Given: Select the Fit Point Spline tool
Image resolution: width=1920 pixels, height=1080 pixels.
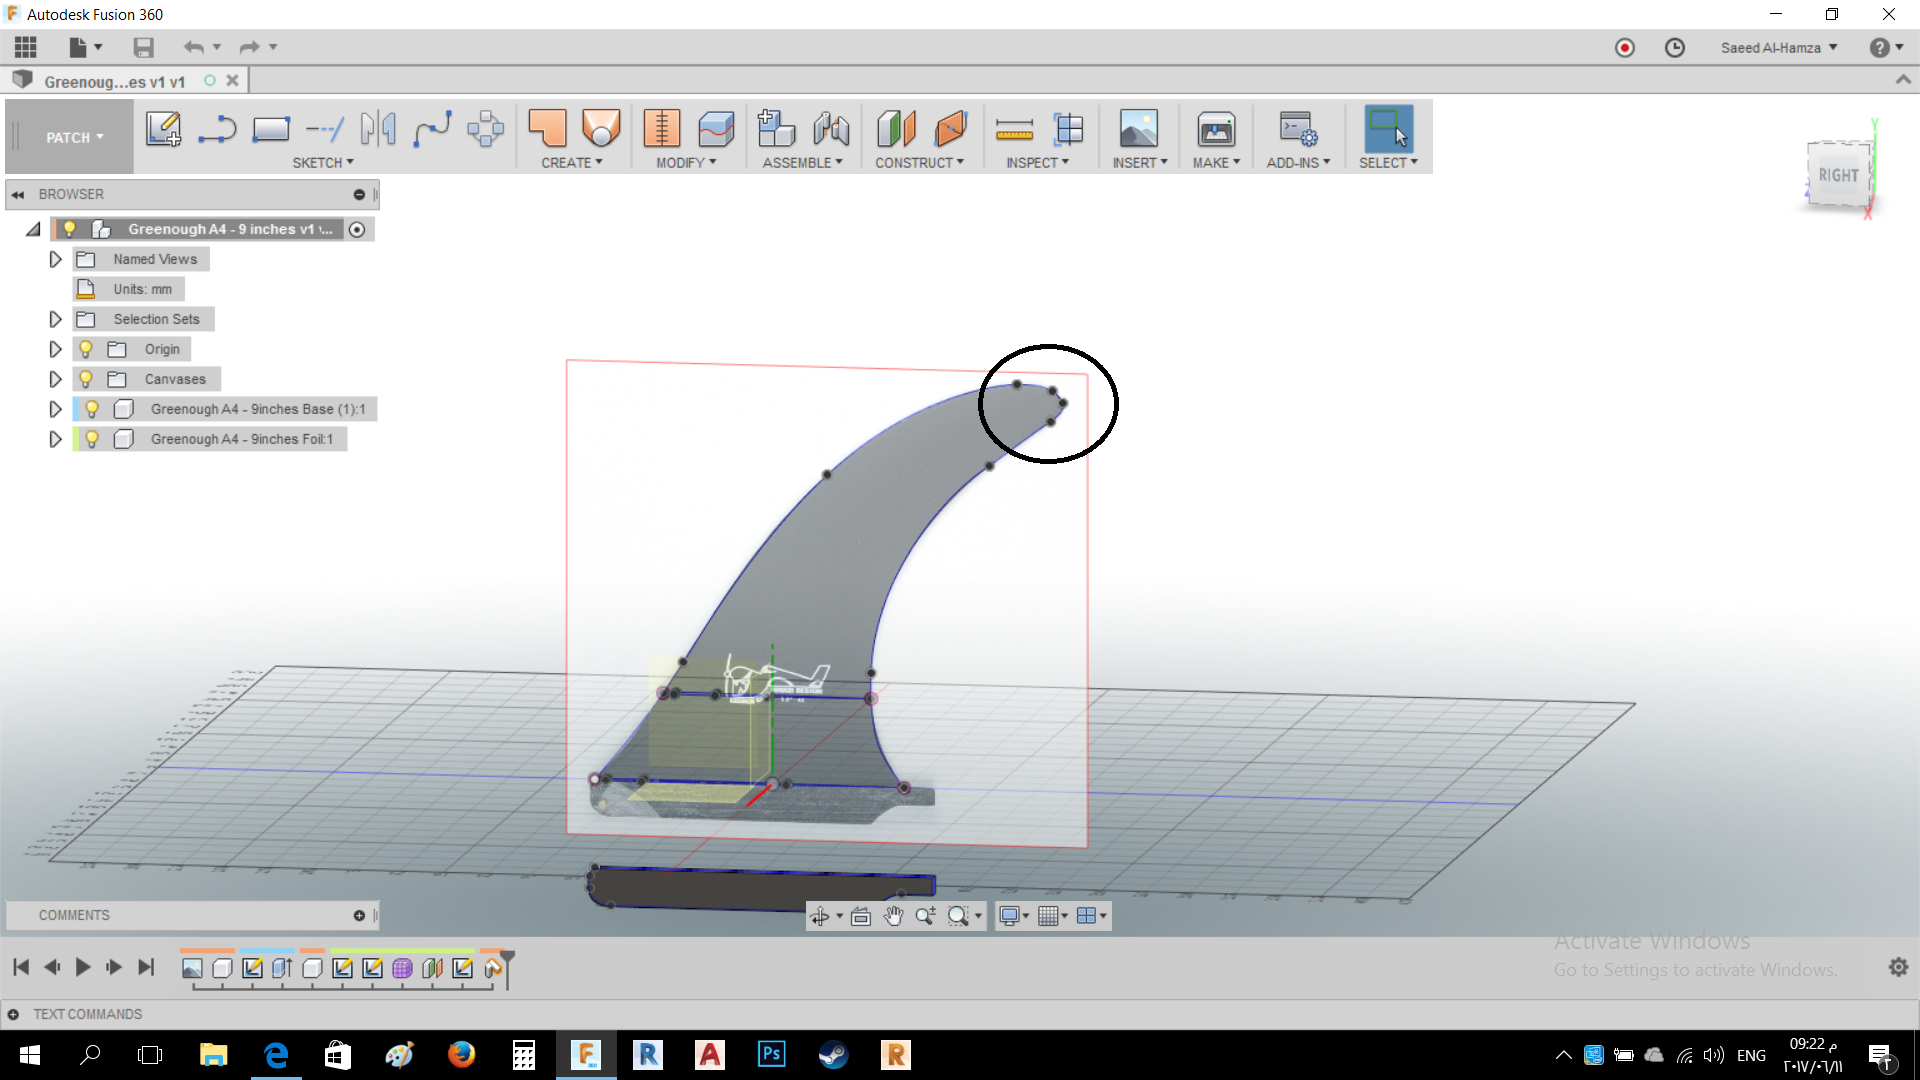Looking at the screenshot, I should (433, 129).
